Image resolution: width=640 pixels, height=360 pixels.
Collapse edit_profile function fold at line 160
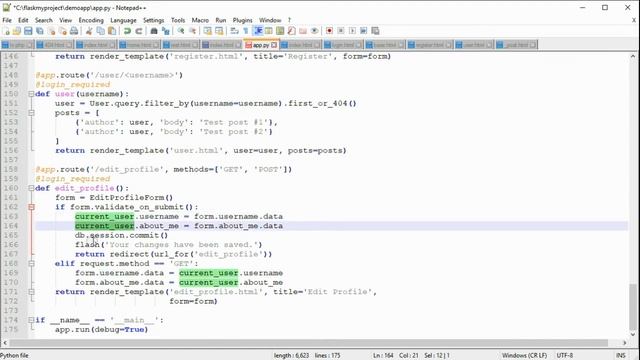pos(31,188)
